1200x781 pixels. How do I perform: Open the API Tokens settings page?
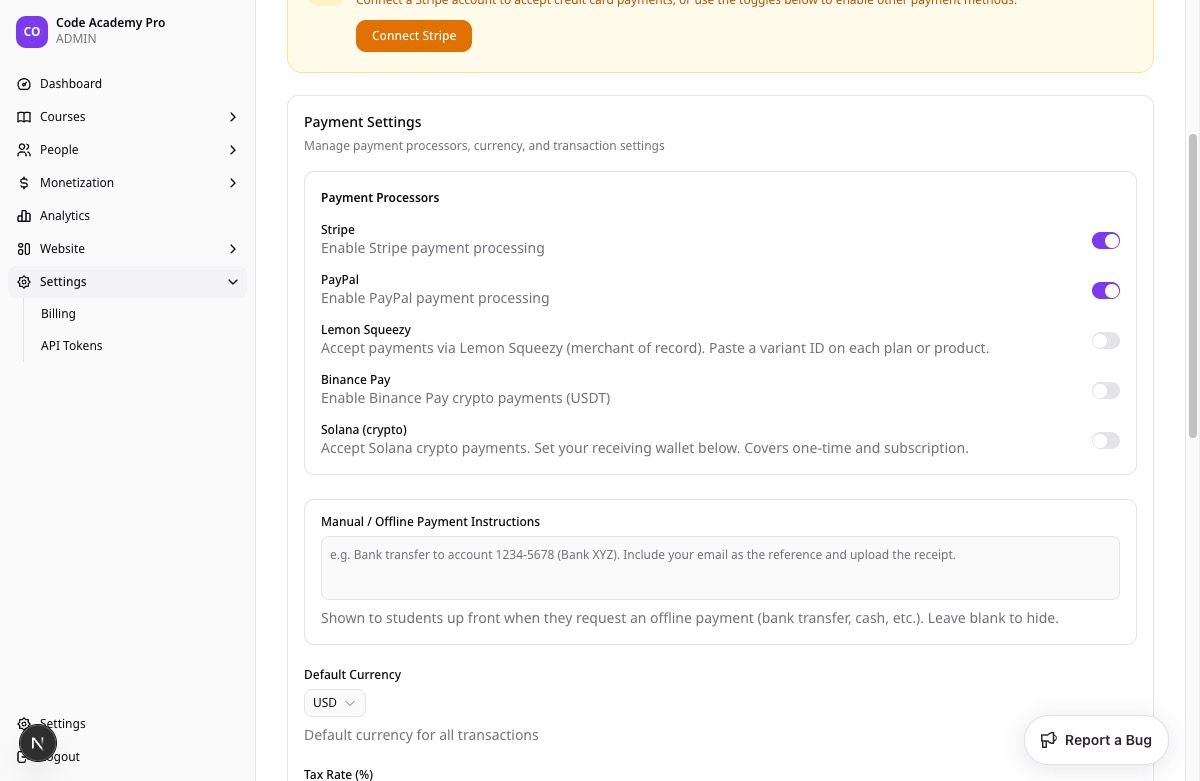[x=72, y=346]
